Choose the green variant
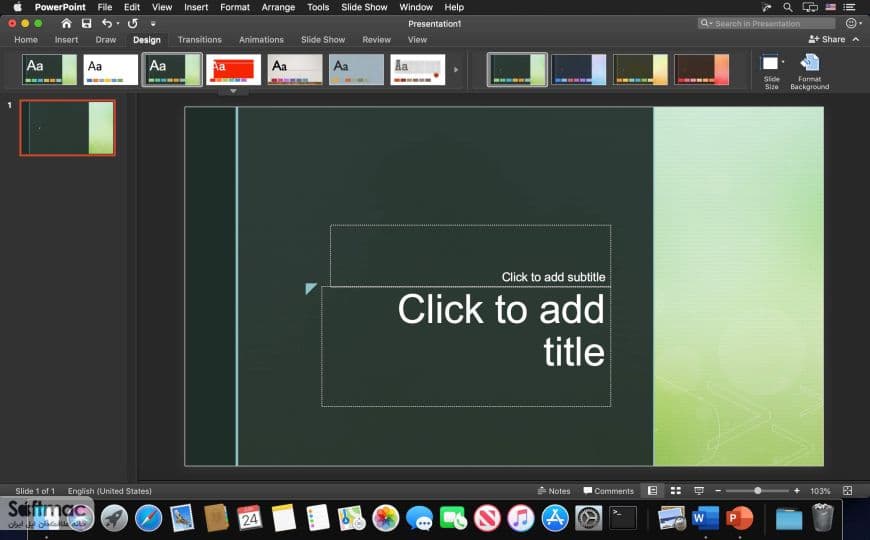Screen dimensions: 870x540 coord(517,69)
